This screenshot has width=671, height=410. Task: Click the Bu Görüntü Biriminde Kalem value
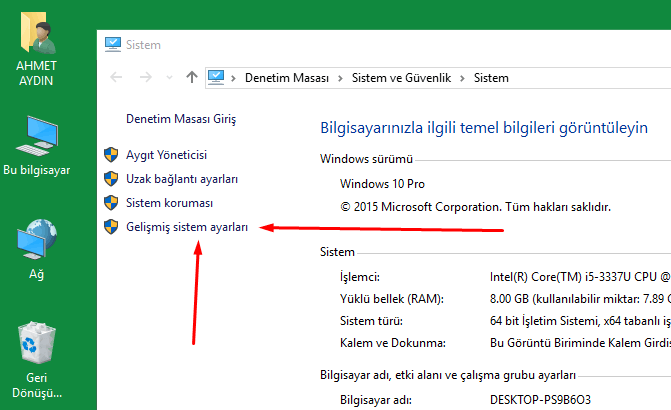pos(580,343)
